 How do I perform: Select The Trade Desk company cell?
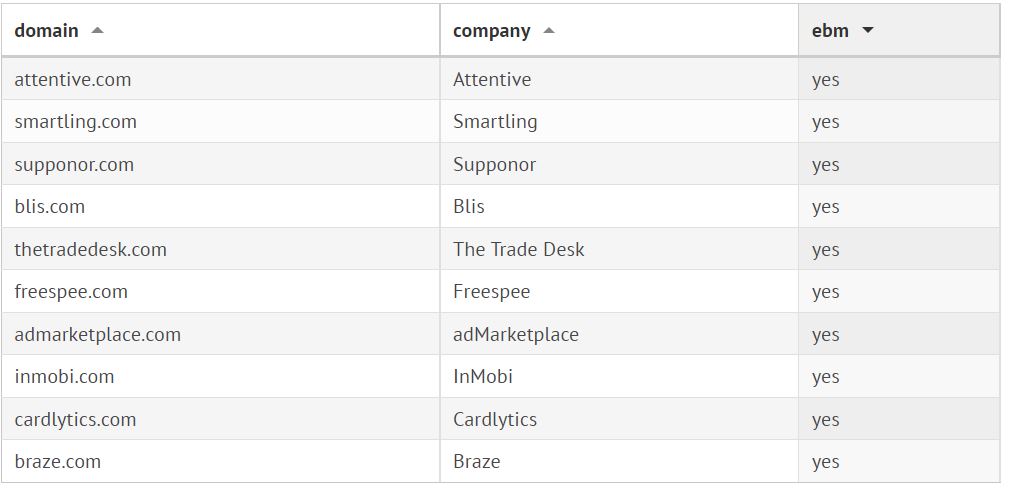click(x=519, y=250)
